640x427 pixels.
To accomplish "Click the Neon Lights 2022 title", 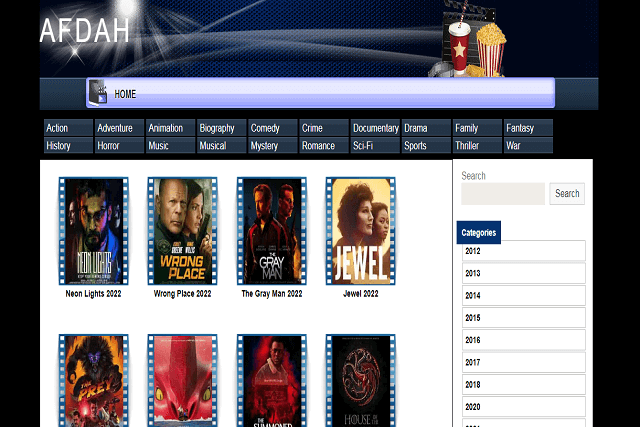I will pyautogui.click(x=93, y=294).
